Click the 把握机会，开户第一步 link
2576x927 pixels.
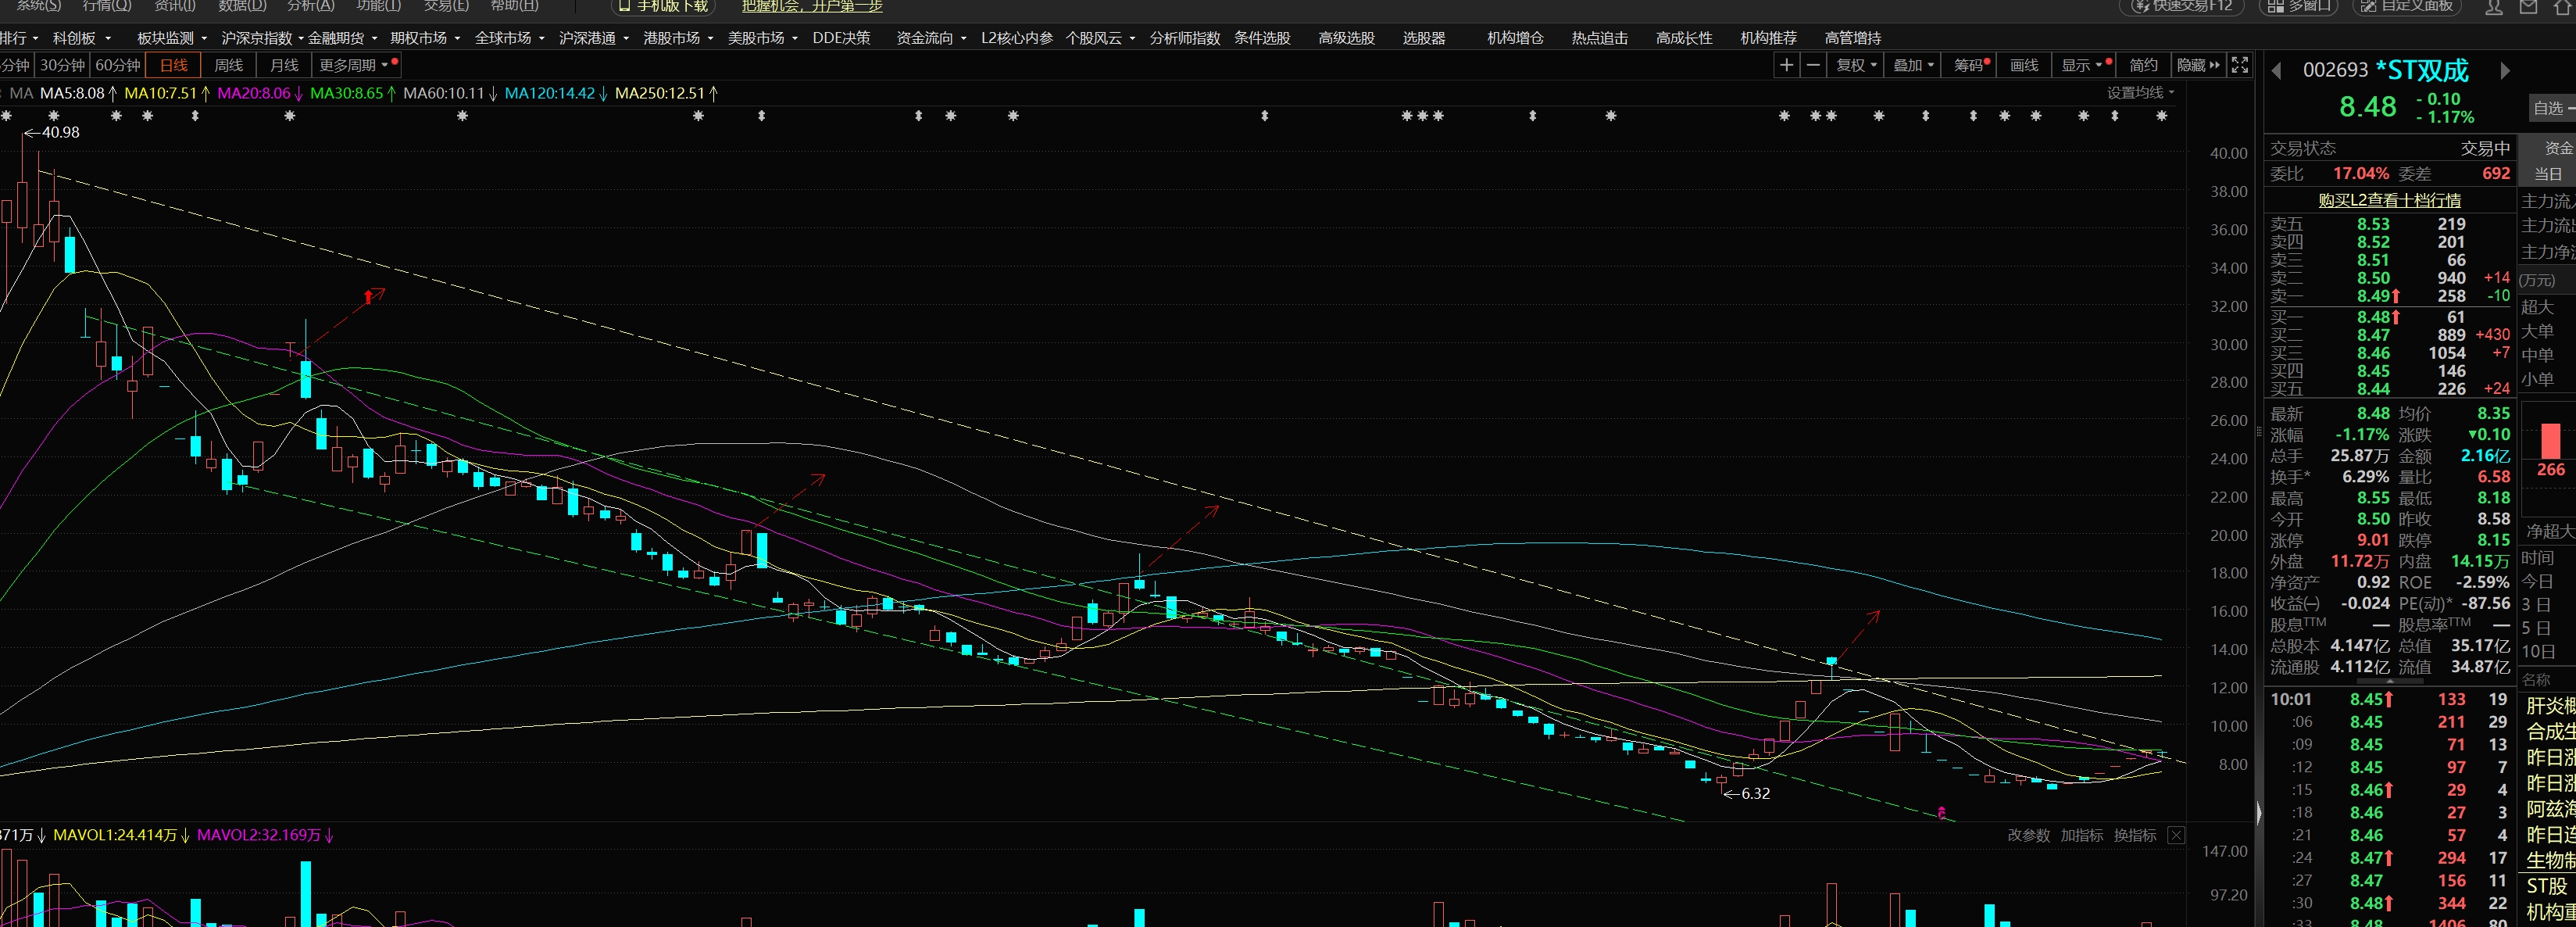pyautogui.click(x=812, y=6)
